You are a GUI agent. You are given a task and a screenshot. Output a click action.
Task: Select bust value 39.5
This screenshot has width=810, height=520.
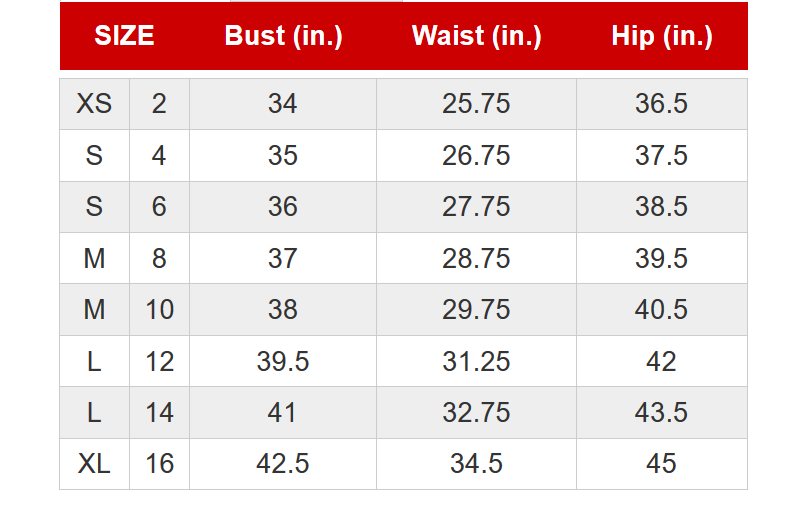tap(283, 361)
